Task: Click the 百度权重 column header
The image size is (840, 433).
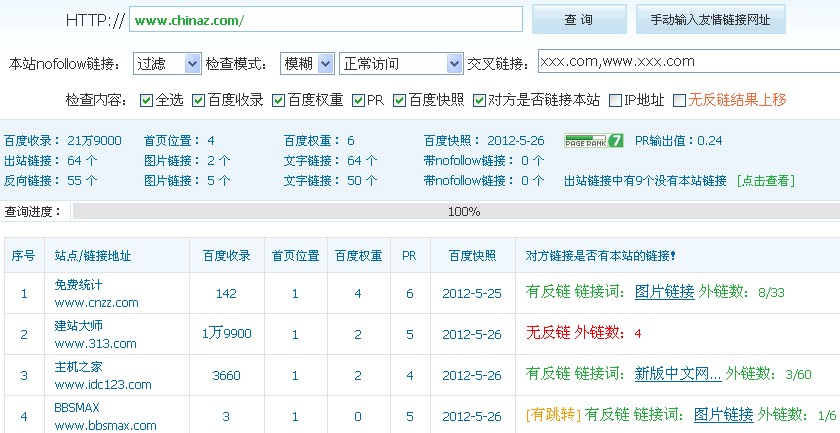Action: pos(358,256)
